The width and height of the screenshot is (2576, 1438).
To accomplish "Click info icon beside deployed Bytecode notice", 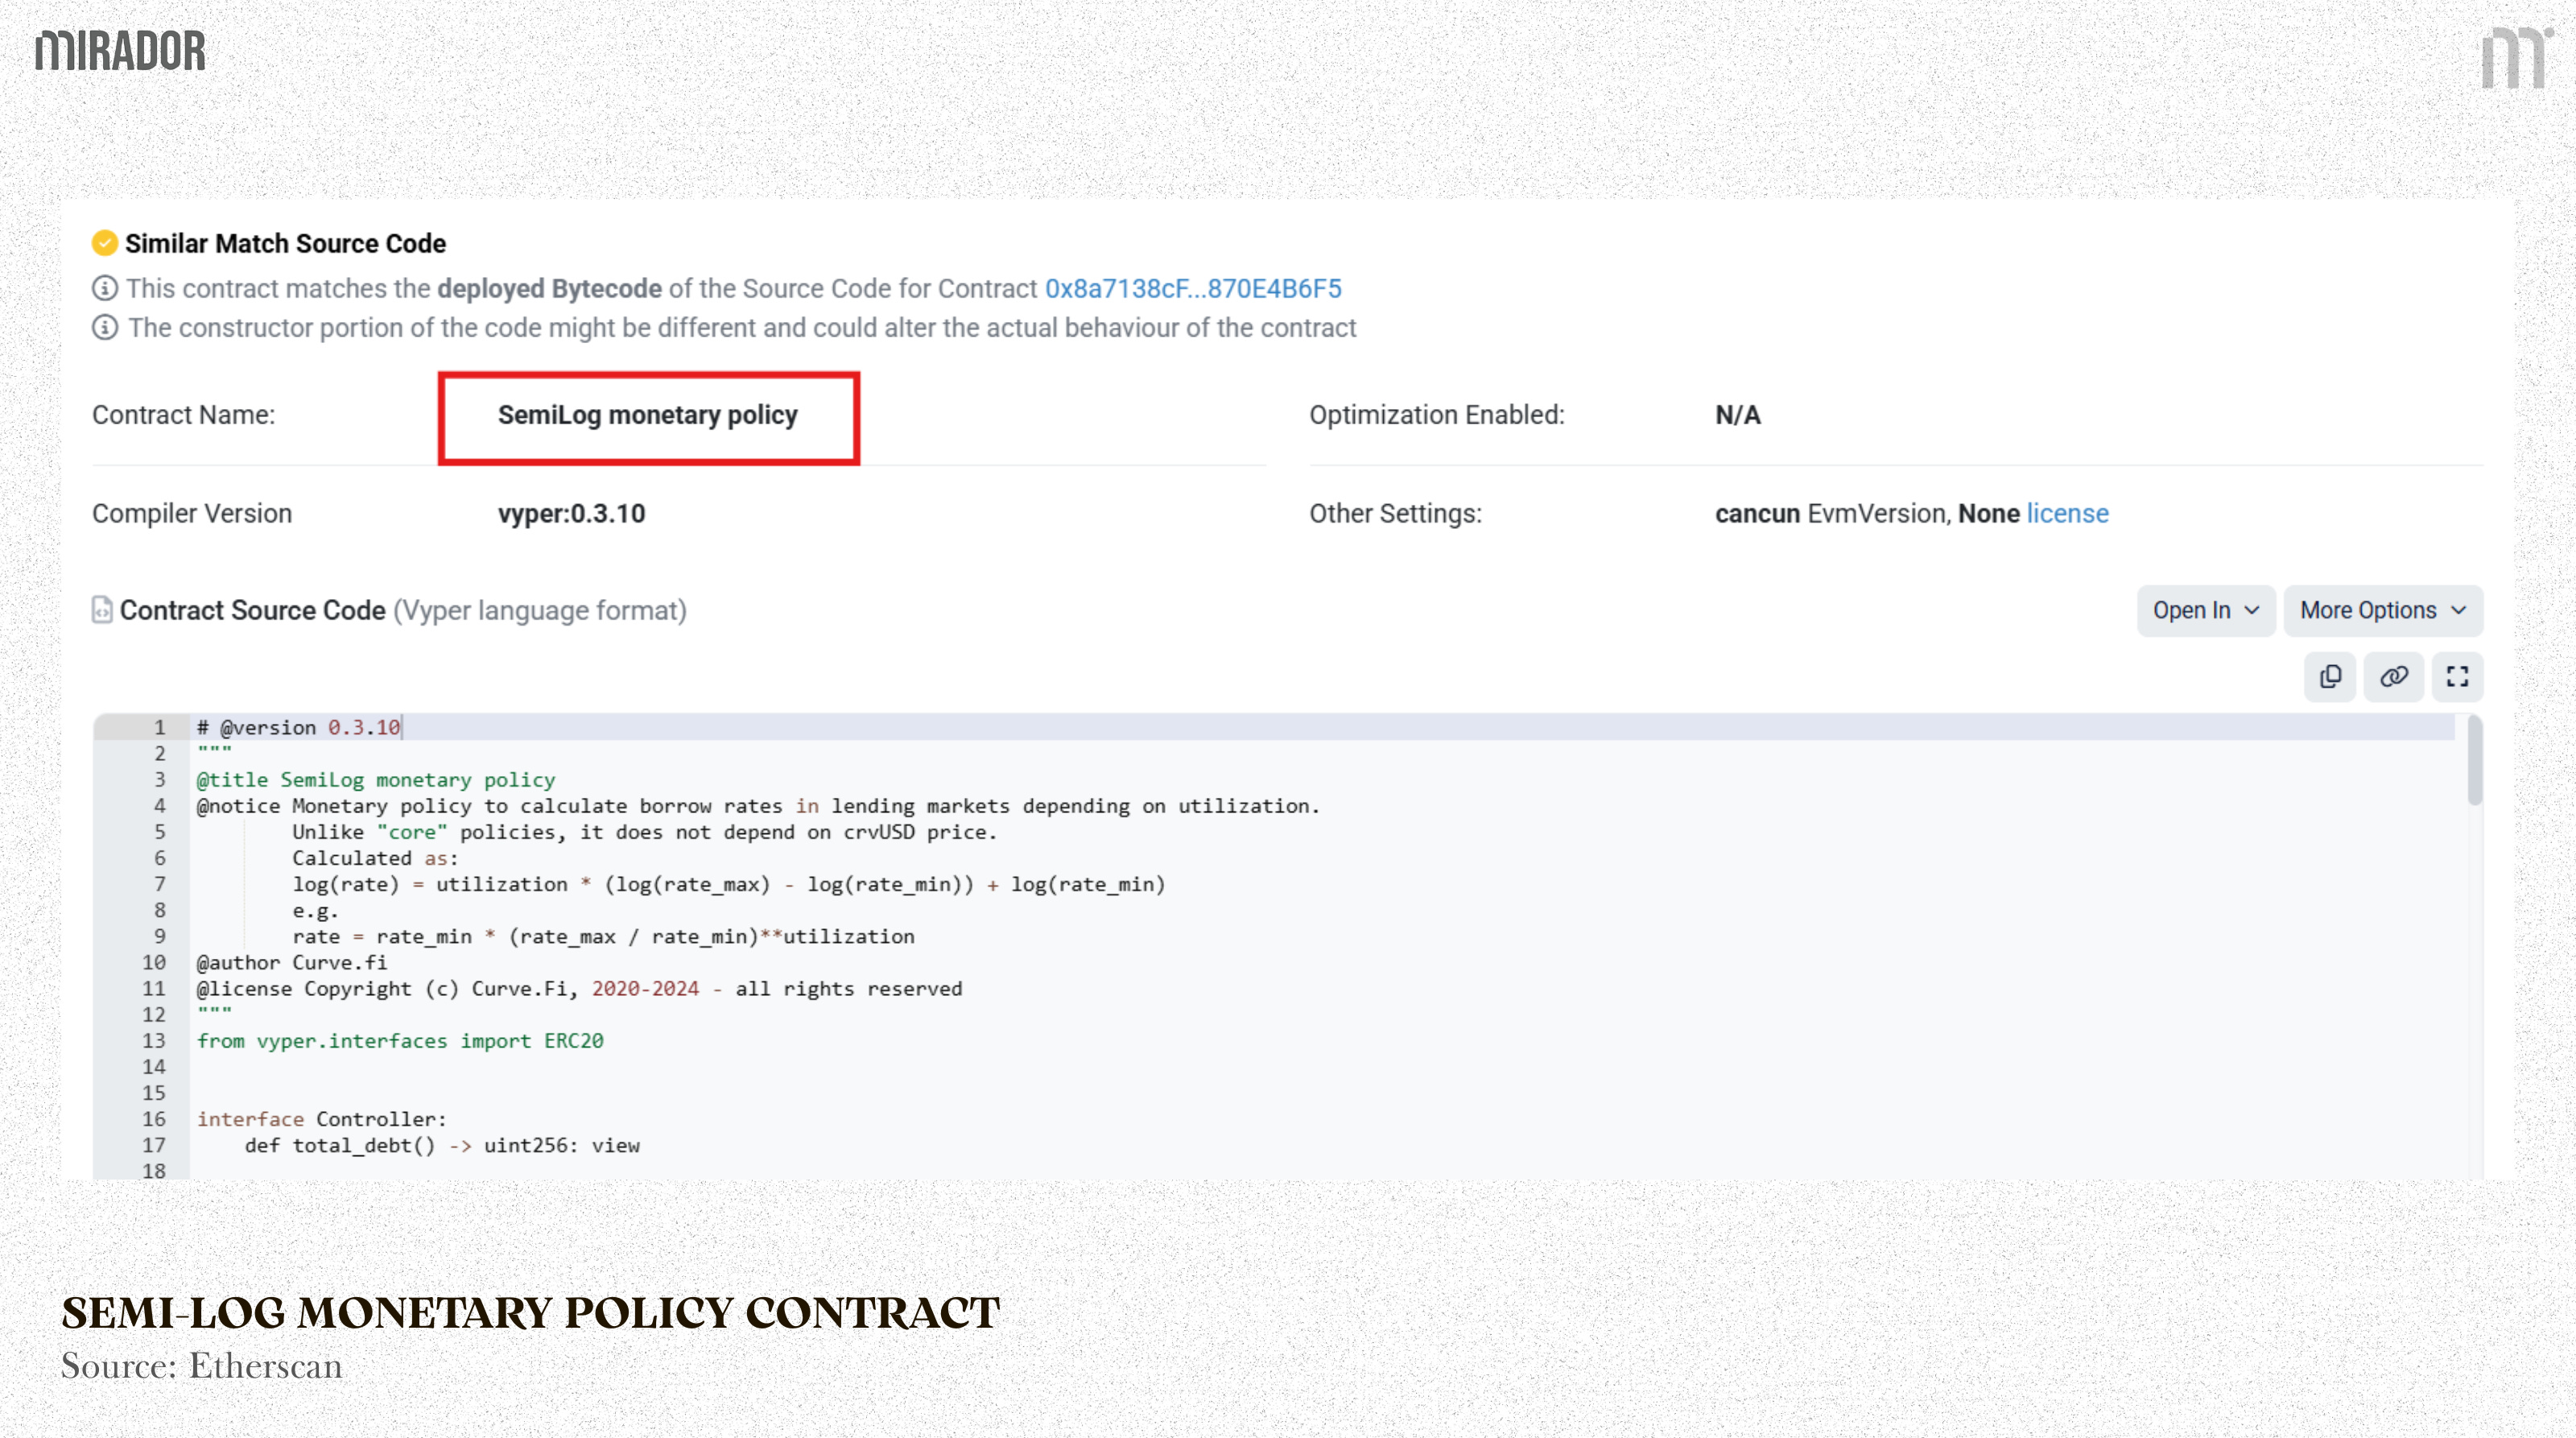I will coord(105,288).
